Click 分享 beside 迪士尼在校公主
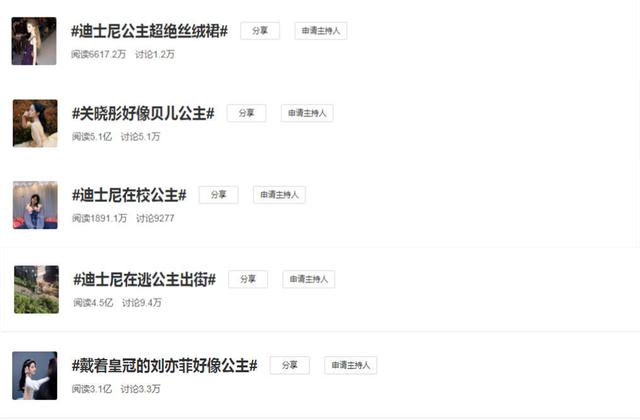The width and height of the screenshot is (640, 420). pyautogui.click(x=219, y=195)
